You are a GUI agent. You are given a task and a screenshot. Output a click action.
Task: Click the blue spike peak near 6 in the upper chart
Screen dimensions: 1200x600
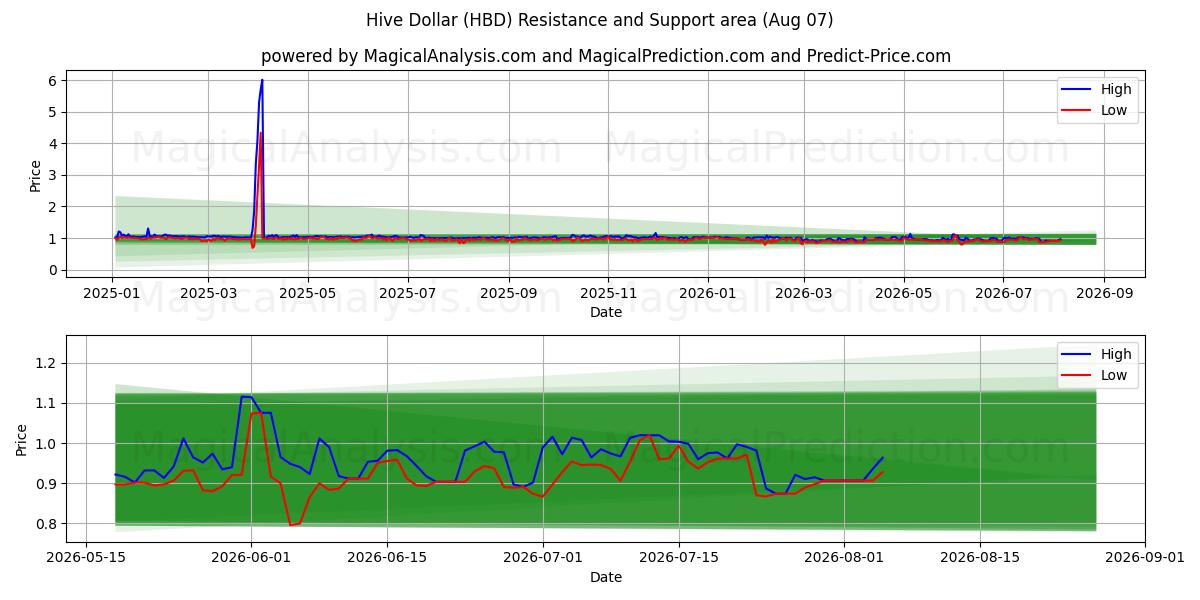pos(262,80)
